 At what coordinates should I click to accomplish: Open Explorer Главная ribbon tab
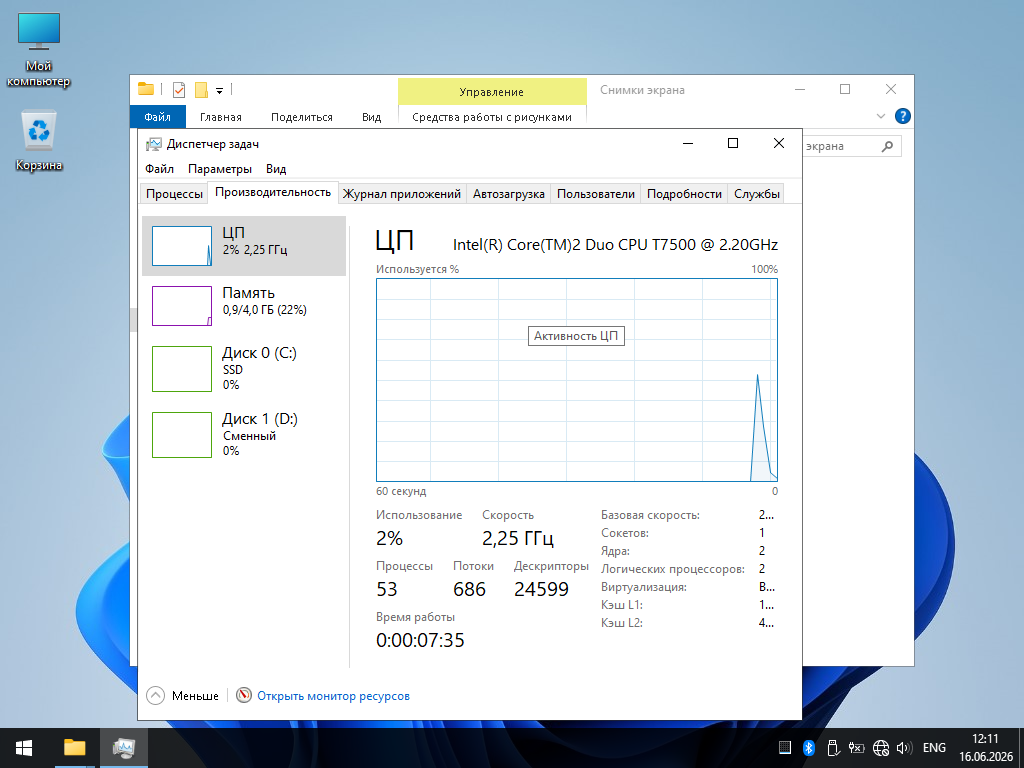[x=221, y=117]
